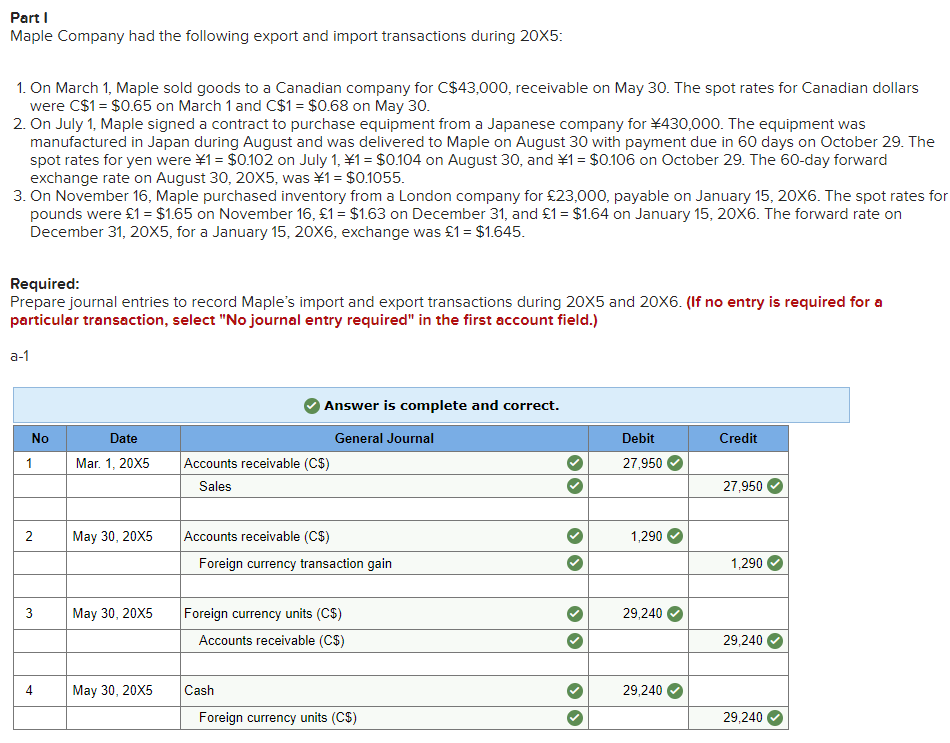Click the date cell showing Mar. 1, 20X5

click(x=121, y=463)
